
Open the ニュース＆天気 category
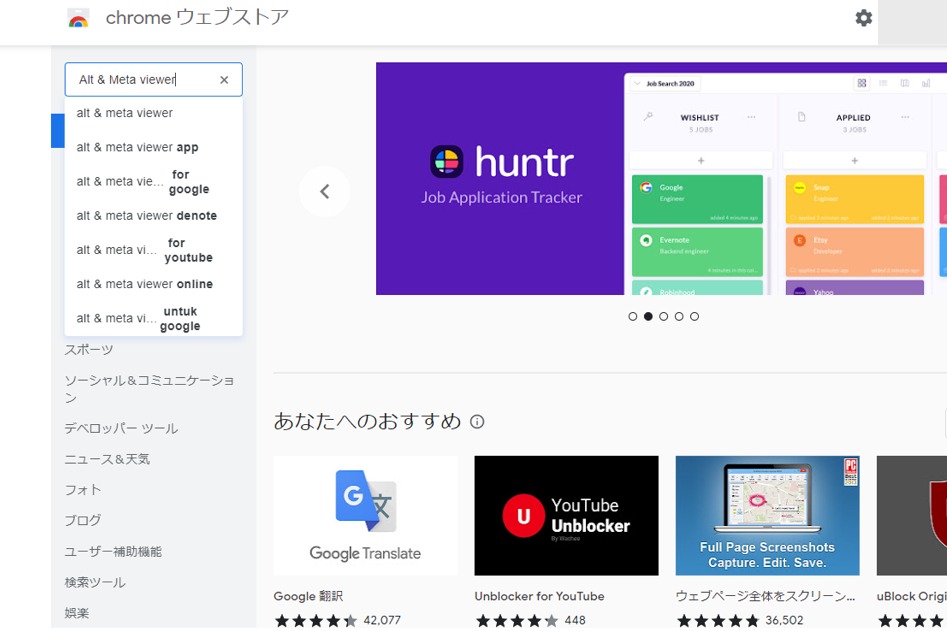click(108, 460)
